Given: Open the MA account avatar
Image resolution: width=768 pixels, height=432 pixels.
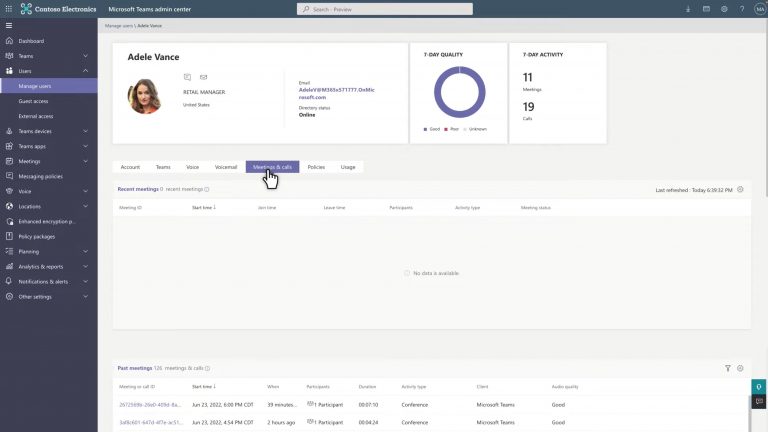Looking at the screenshot, I should (x=760, y=9).
